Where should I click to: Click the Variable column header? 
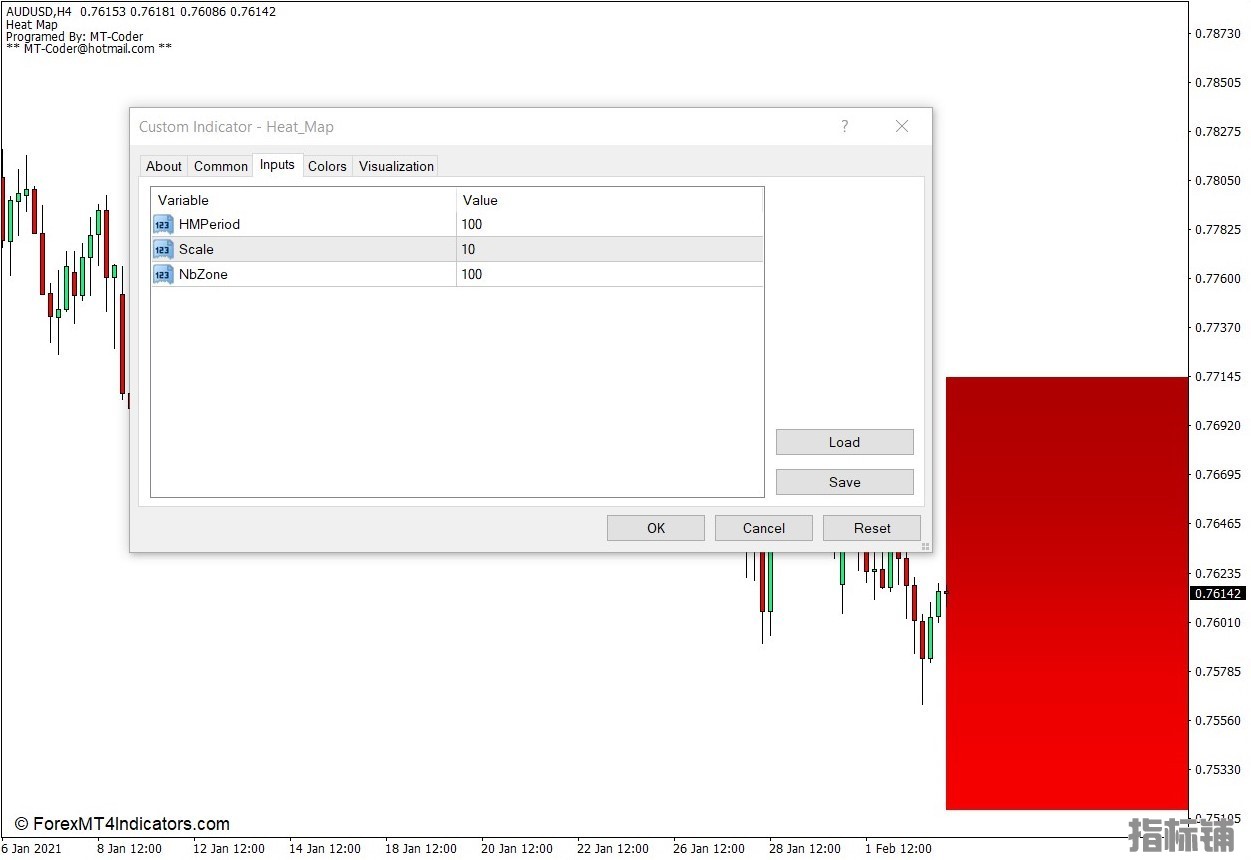(304, 200)
